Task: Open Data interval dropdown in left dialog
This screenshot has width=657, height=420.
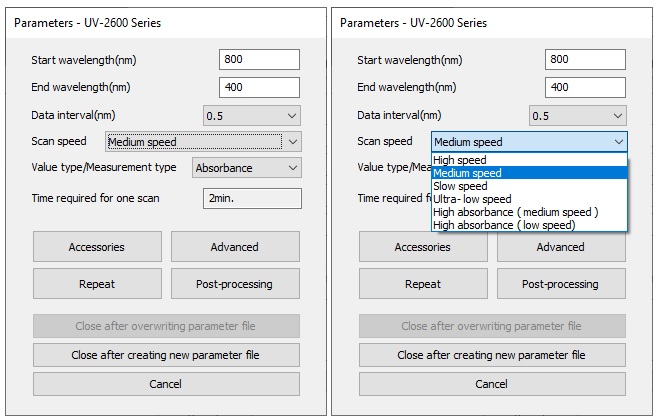Action: tap(252, 116)
